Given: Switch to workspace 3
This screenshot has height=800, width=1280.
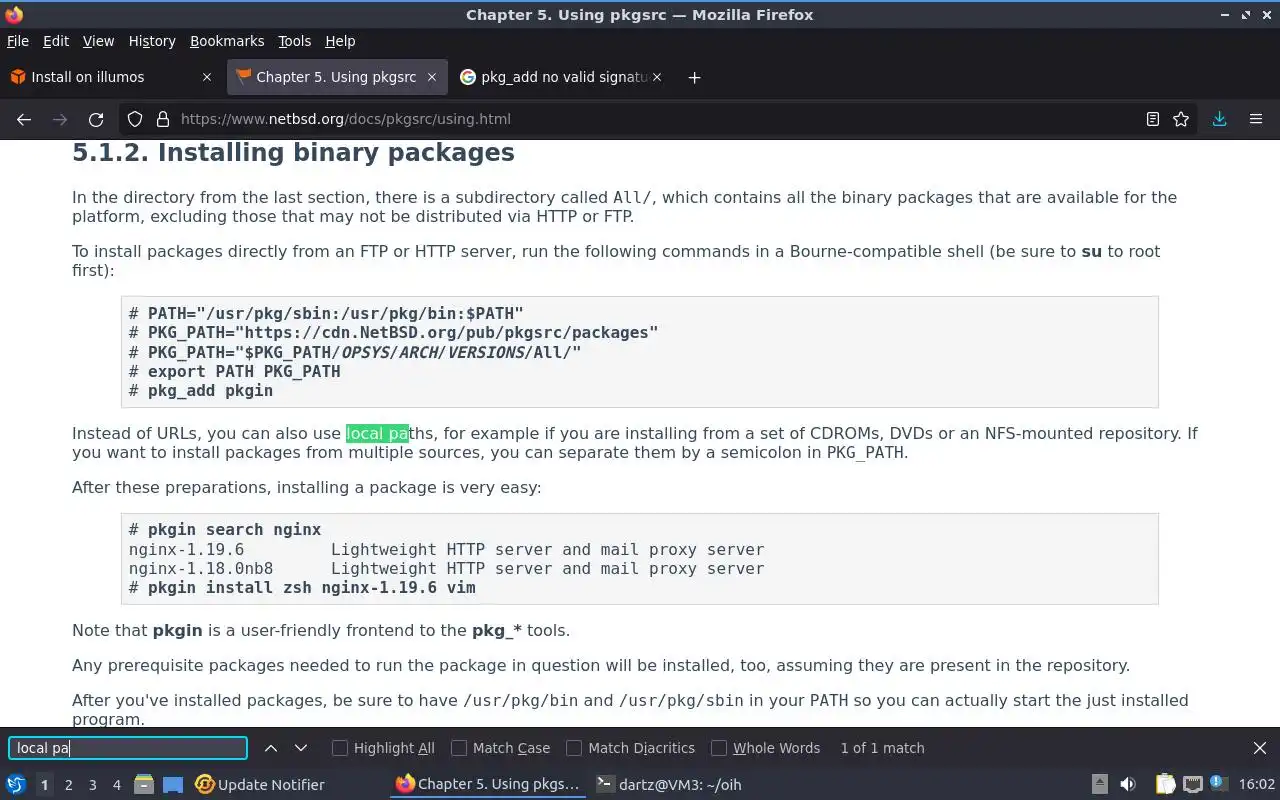Looking at the screenshot, I should [92, 785].
